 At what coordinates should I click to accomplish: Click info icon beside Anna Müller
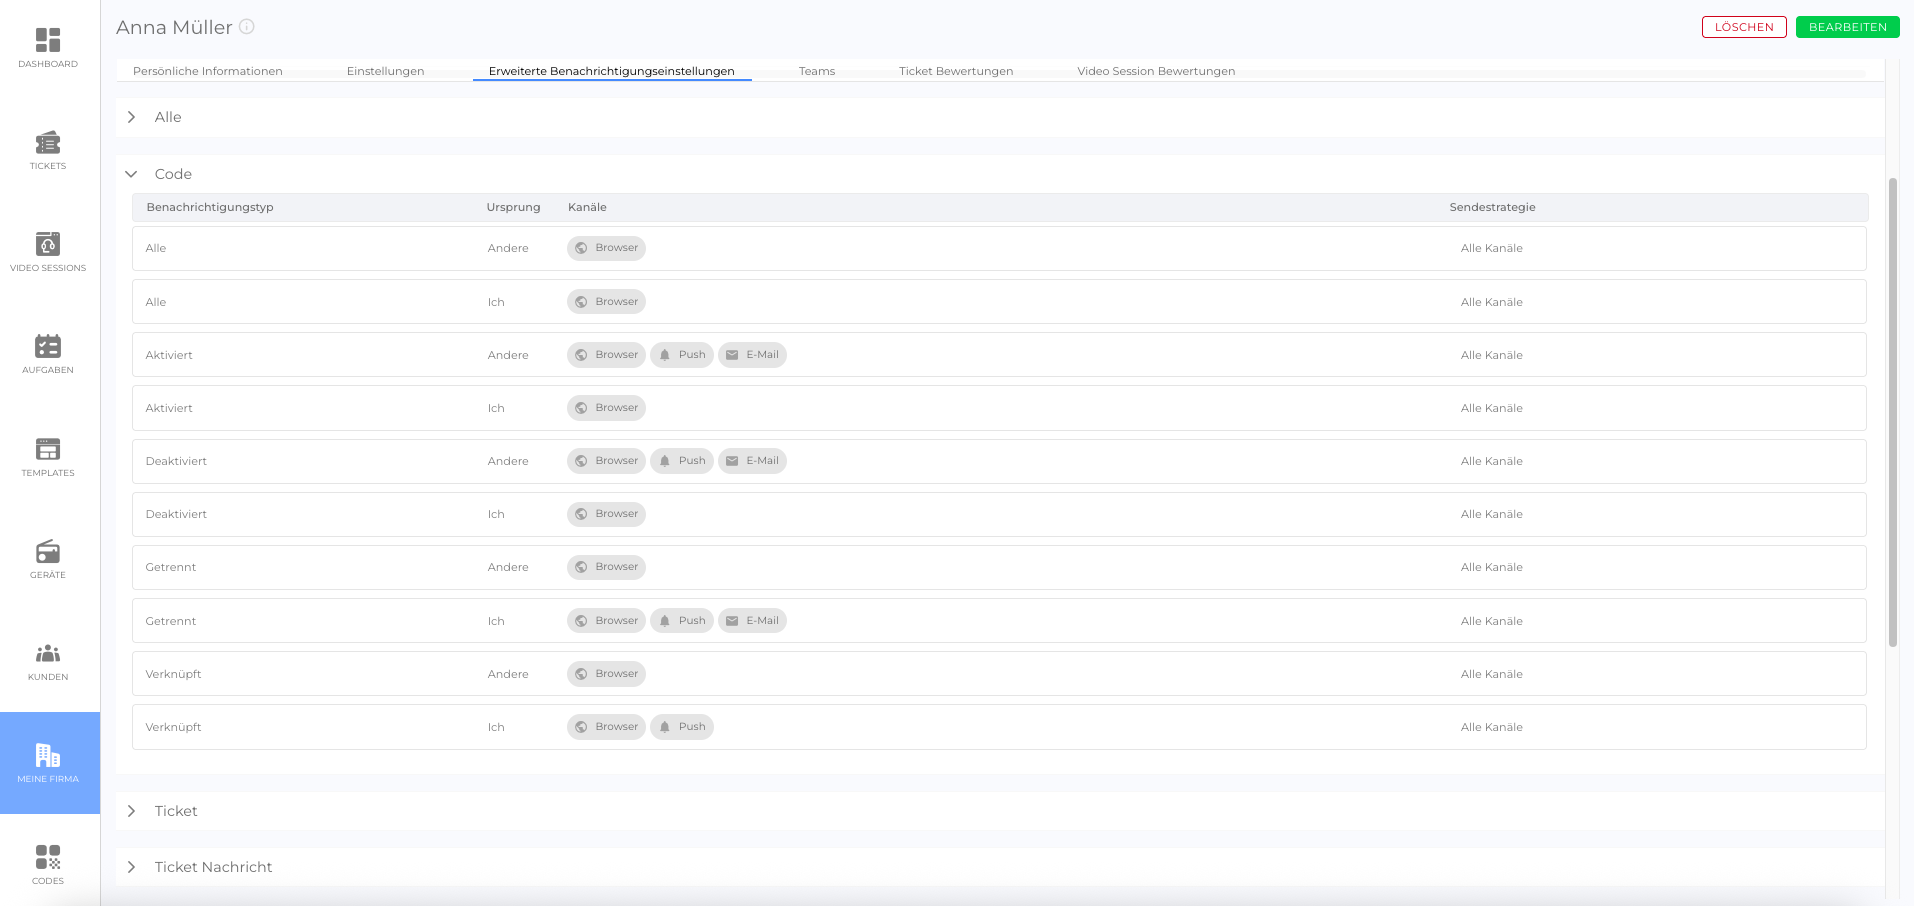(247, 27)
